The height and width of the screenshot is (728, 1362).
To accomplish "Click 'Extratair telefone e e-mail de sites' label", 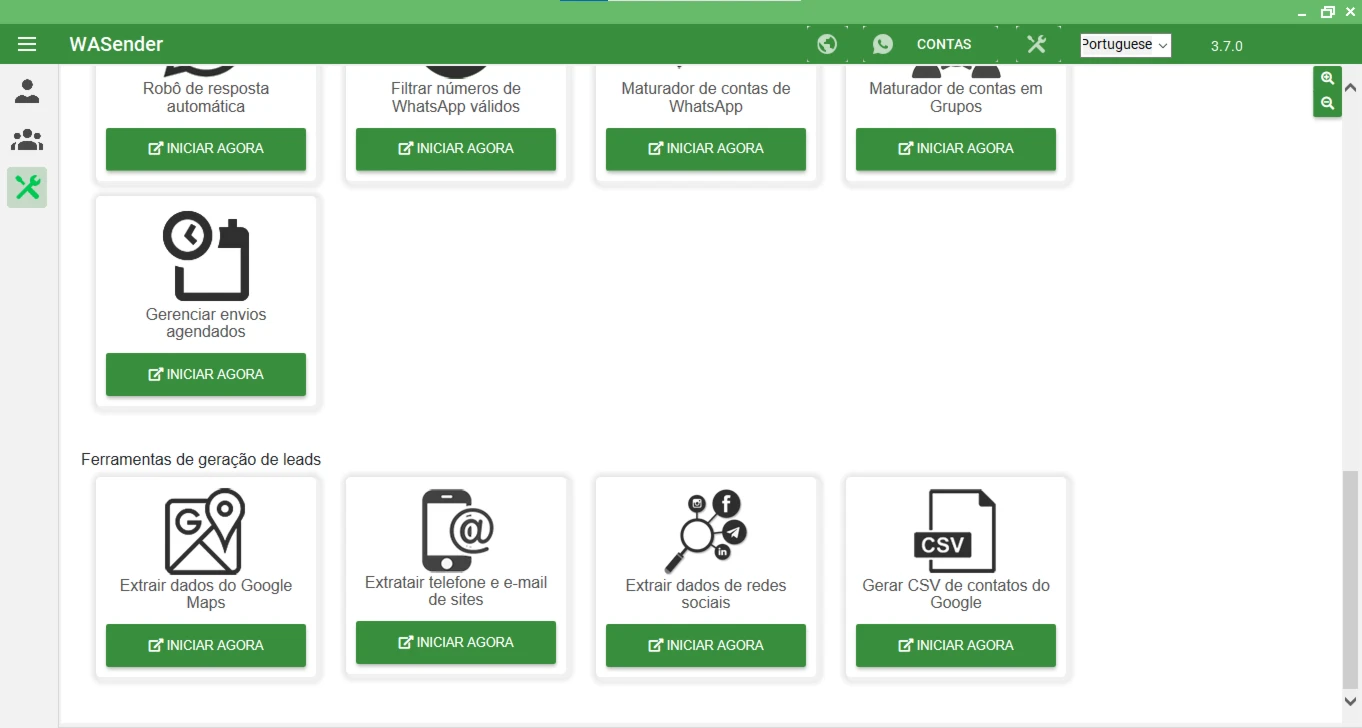I will [456, 591].
